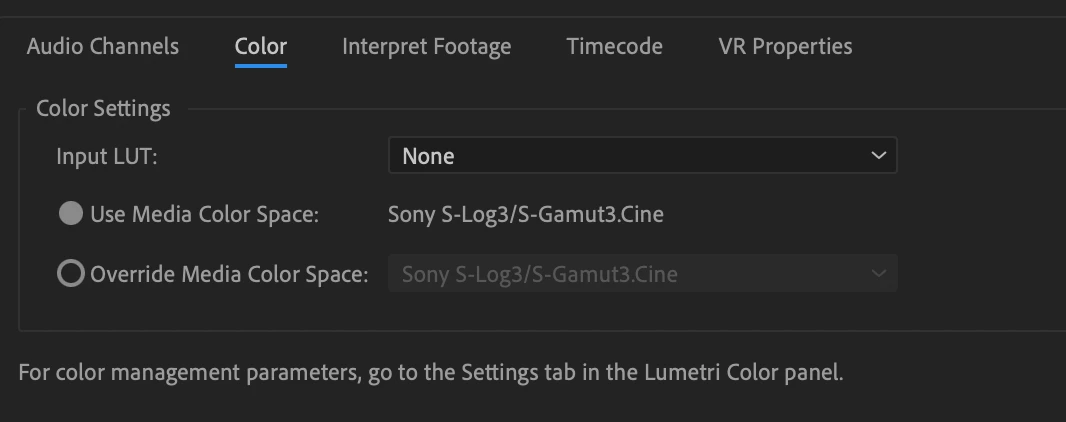Open the Input LUT dropdown showing None
Viewport: 1066px width, 422px height.
642,156
